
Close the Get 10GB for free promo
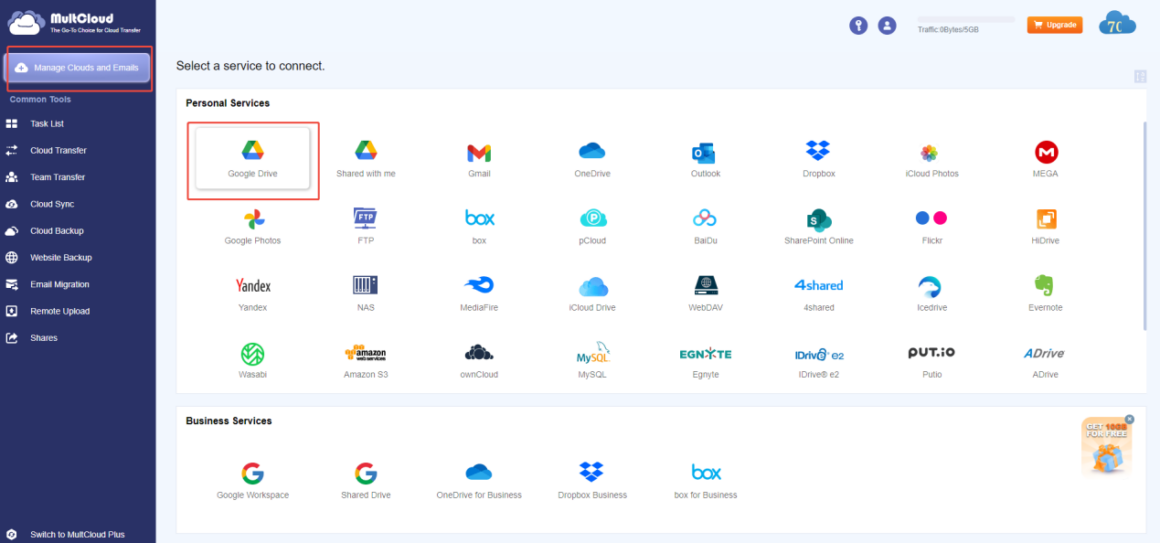tap(1129, 419)
